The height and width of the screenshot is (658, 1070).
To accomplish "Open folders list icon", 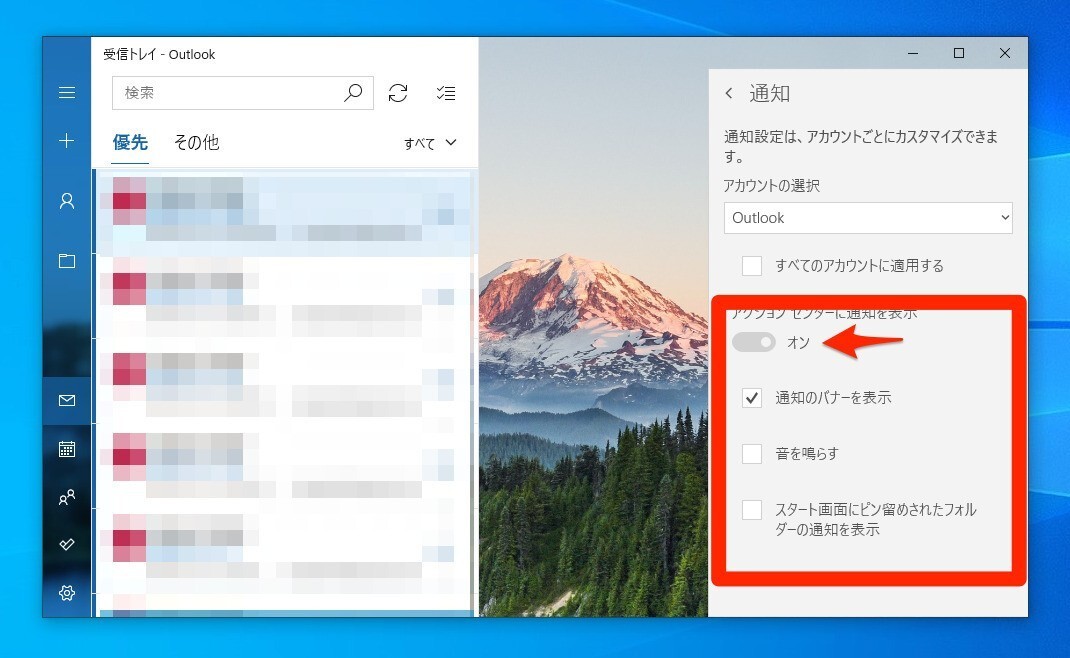I will click(x=67, y=261).
